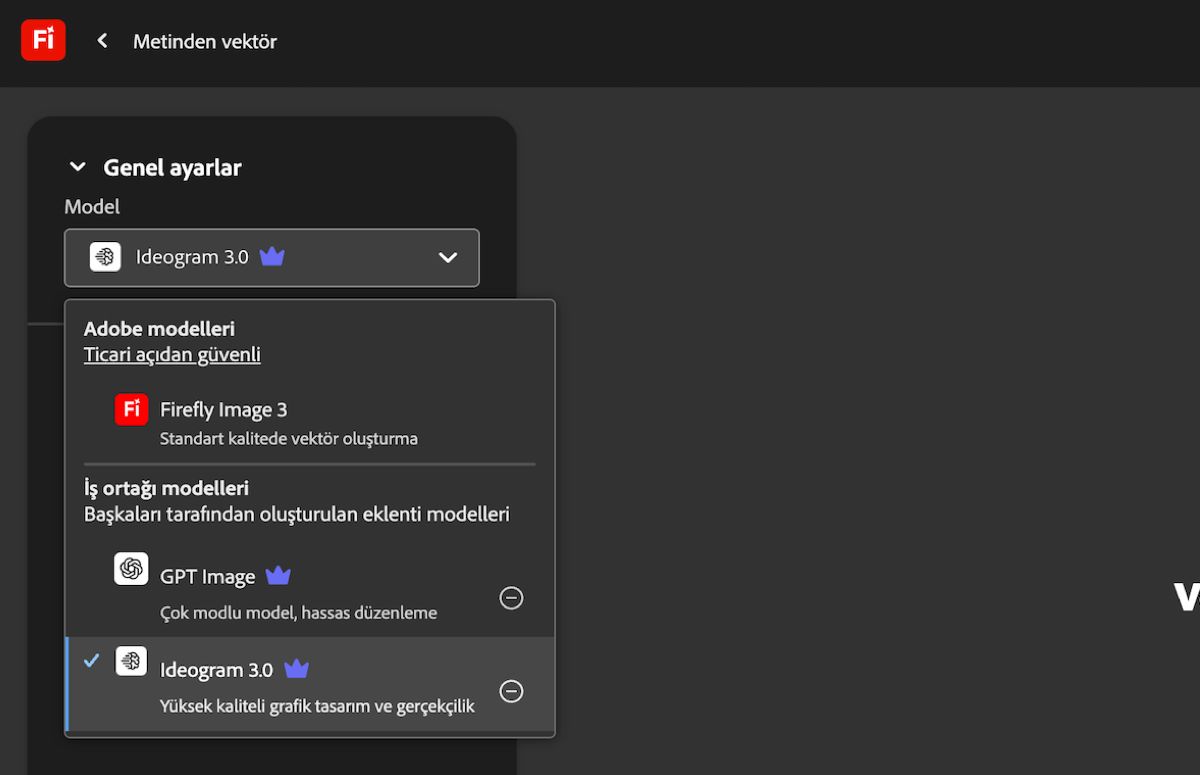Click 'Standart kalitede vektör oluşturma' description
Screen dimensions: 1200x775
point(289,438)
